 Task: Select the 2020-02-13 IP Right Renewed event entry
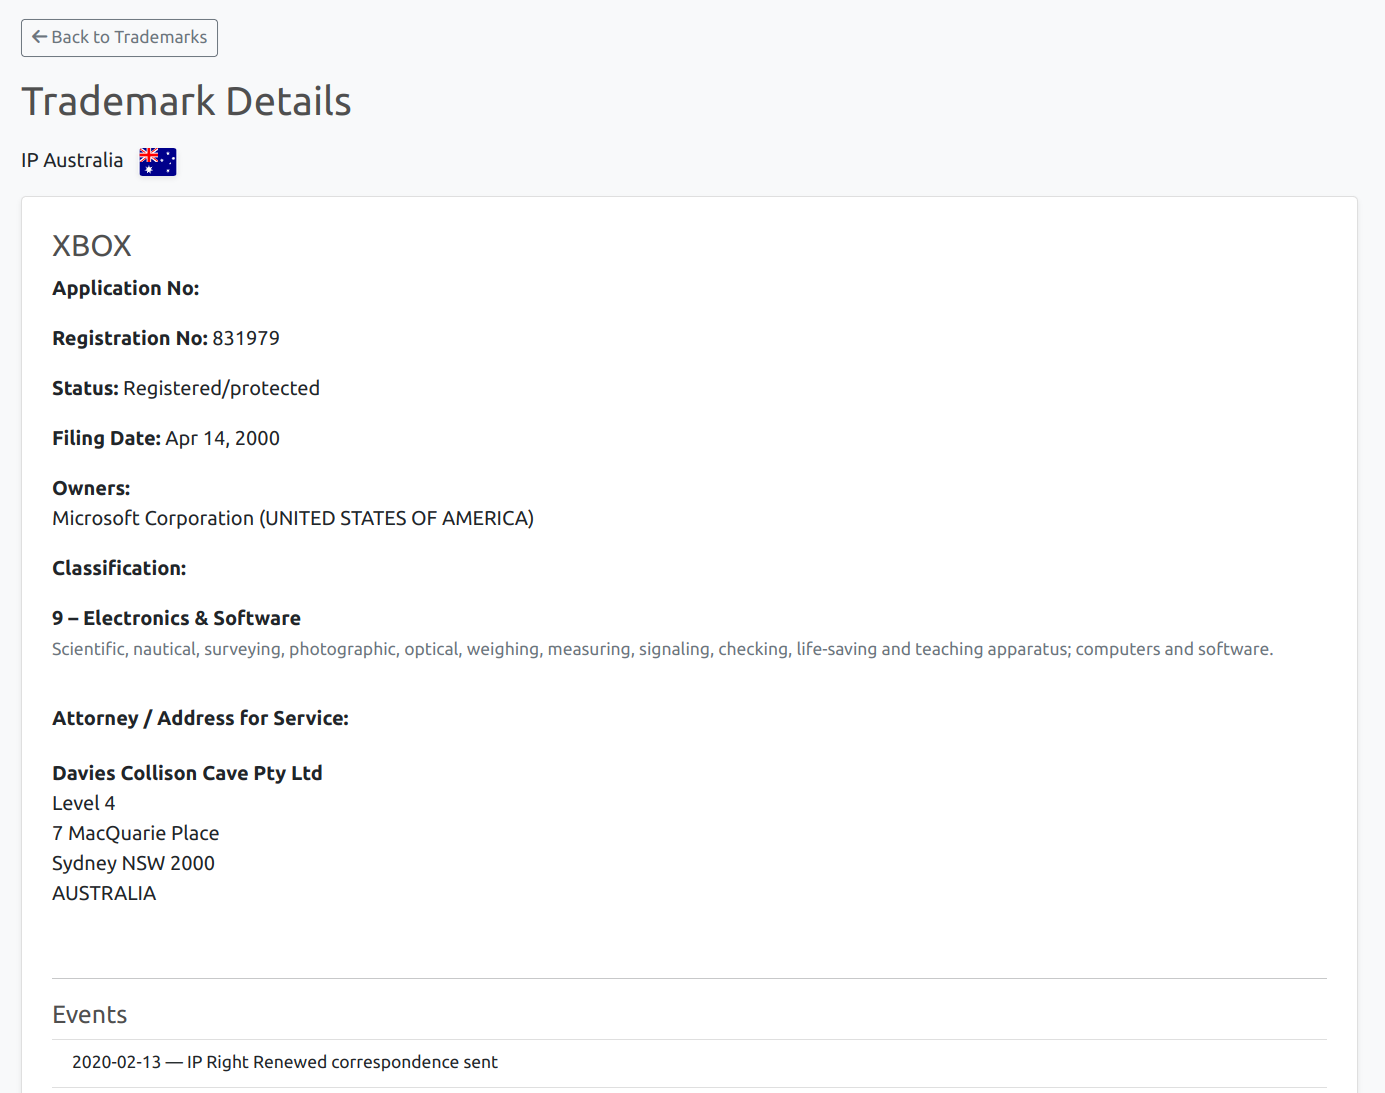click(x=284, y=1062)
